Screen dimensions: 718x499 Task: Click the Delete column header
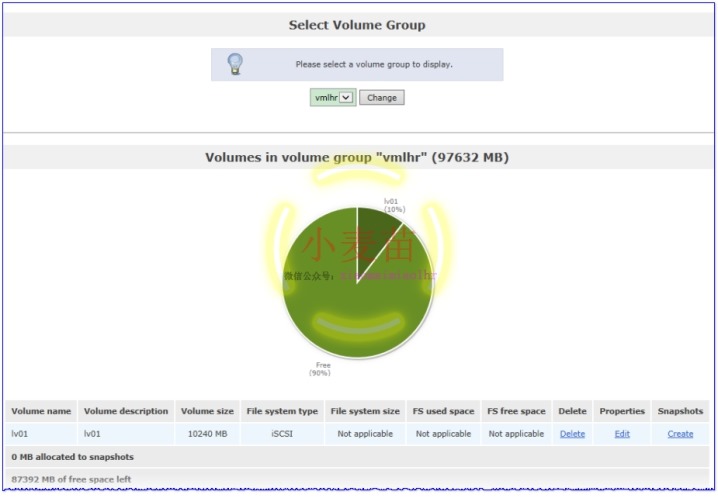(572, 411)
